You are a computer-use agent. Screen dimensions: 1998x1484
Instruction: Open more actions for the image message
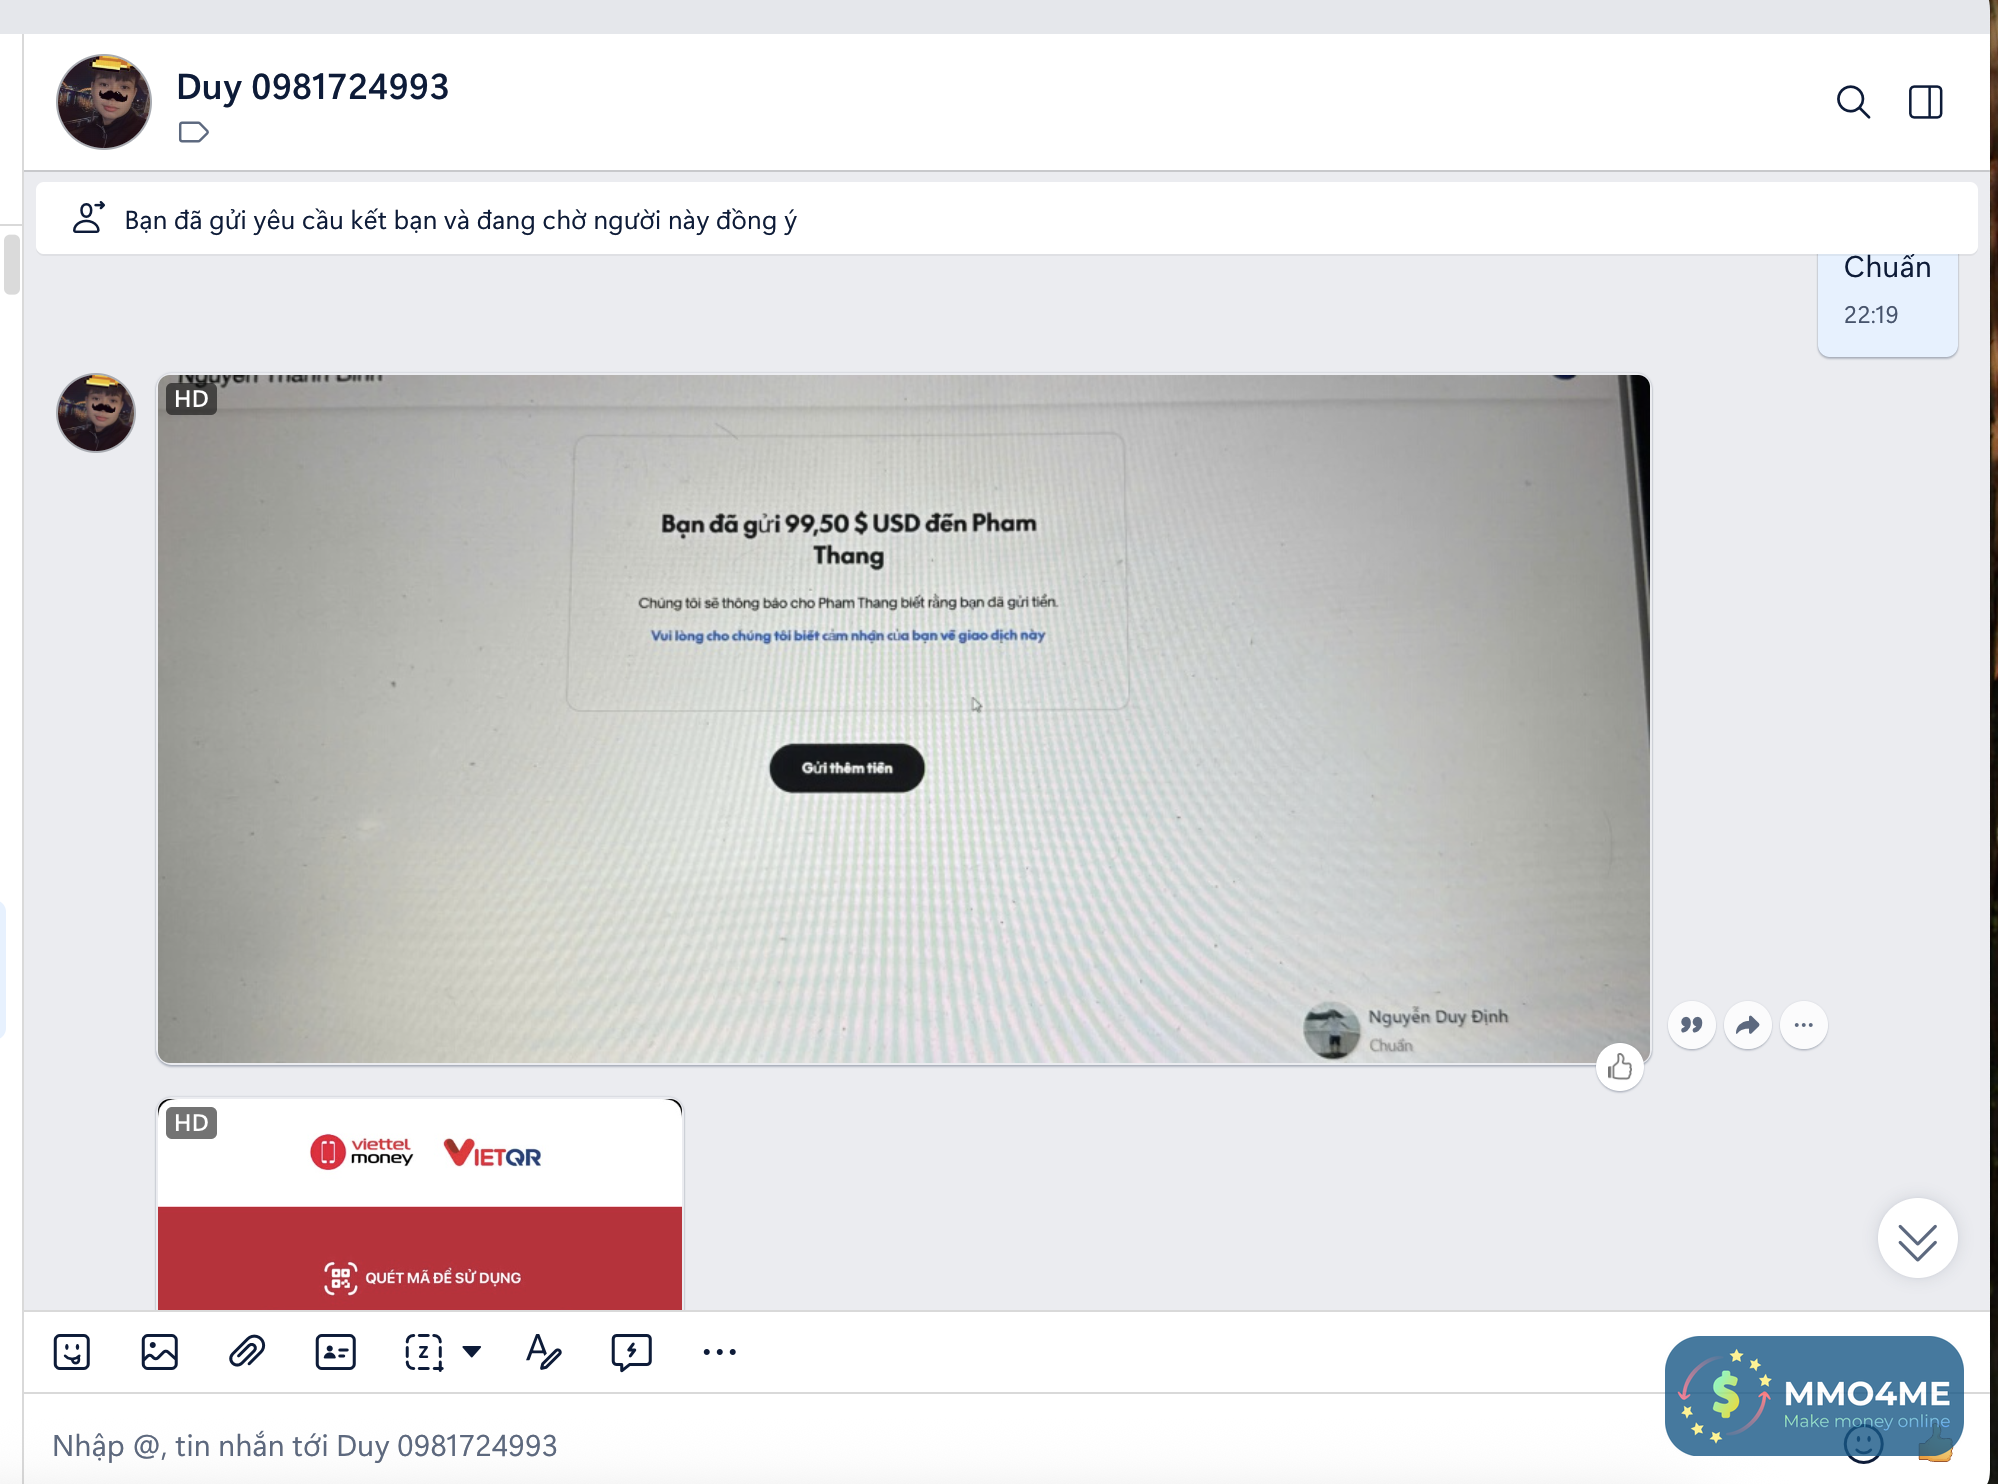[x=1803, y=1025]
